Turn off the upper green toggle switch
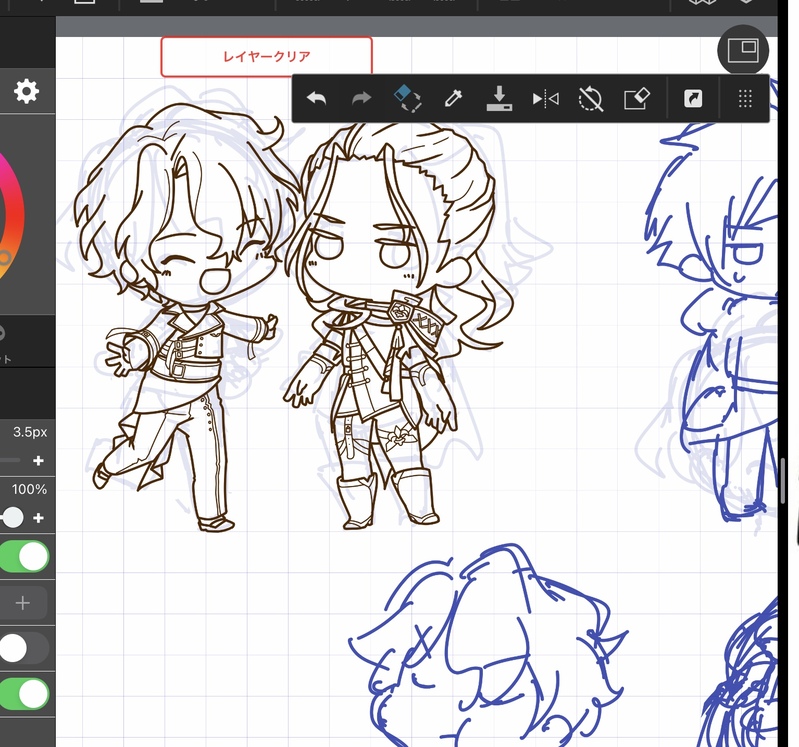799x747 pixels. pos(24,556)
